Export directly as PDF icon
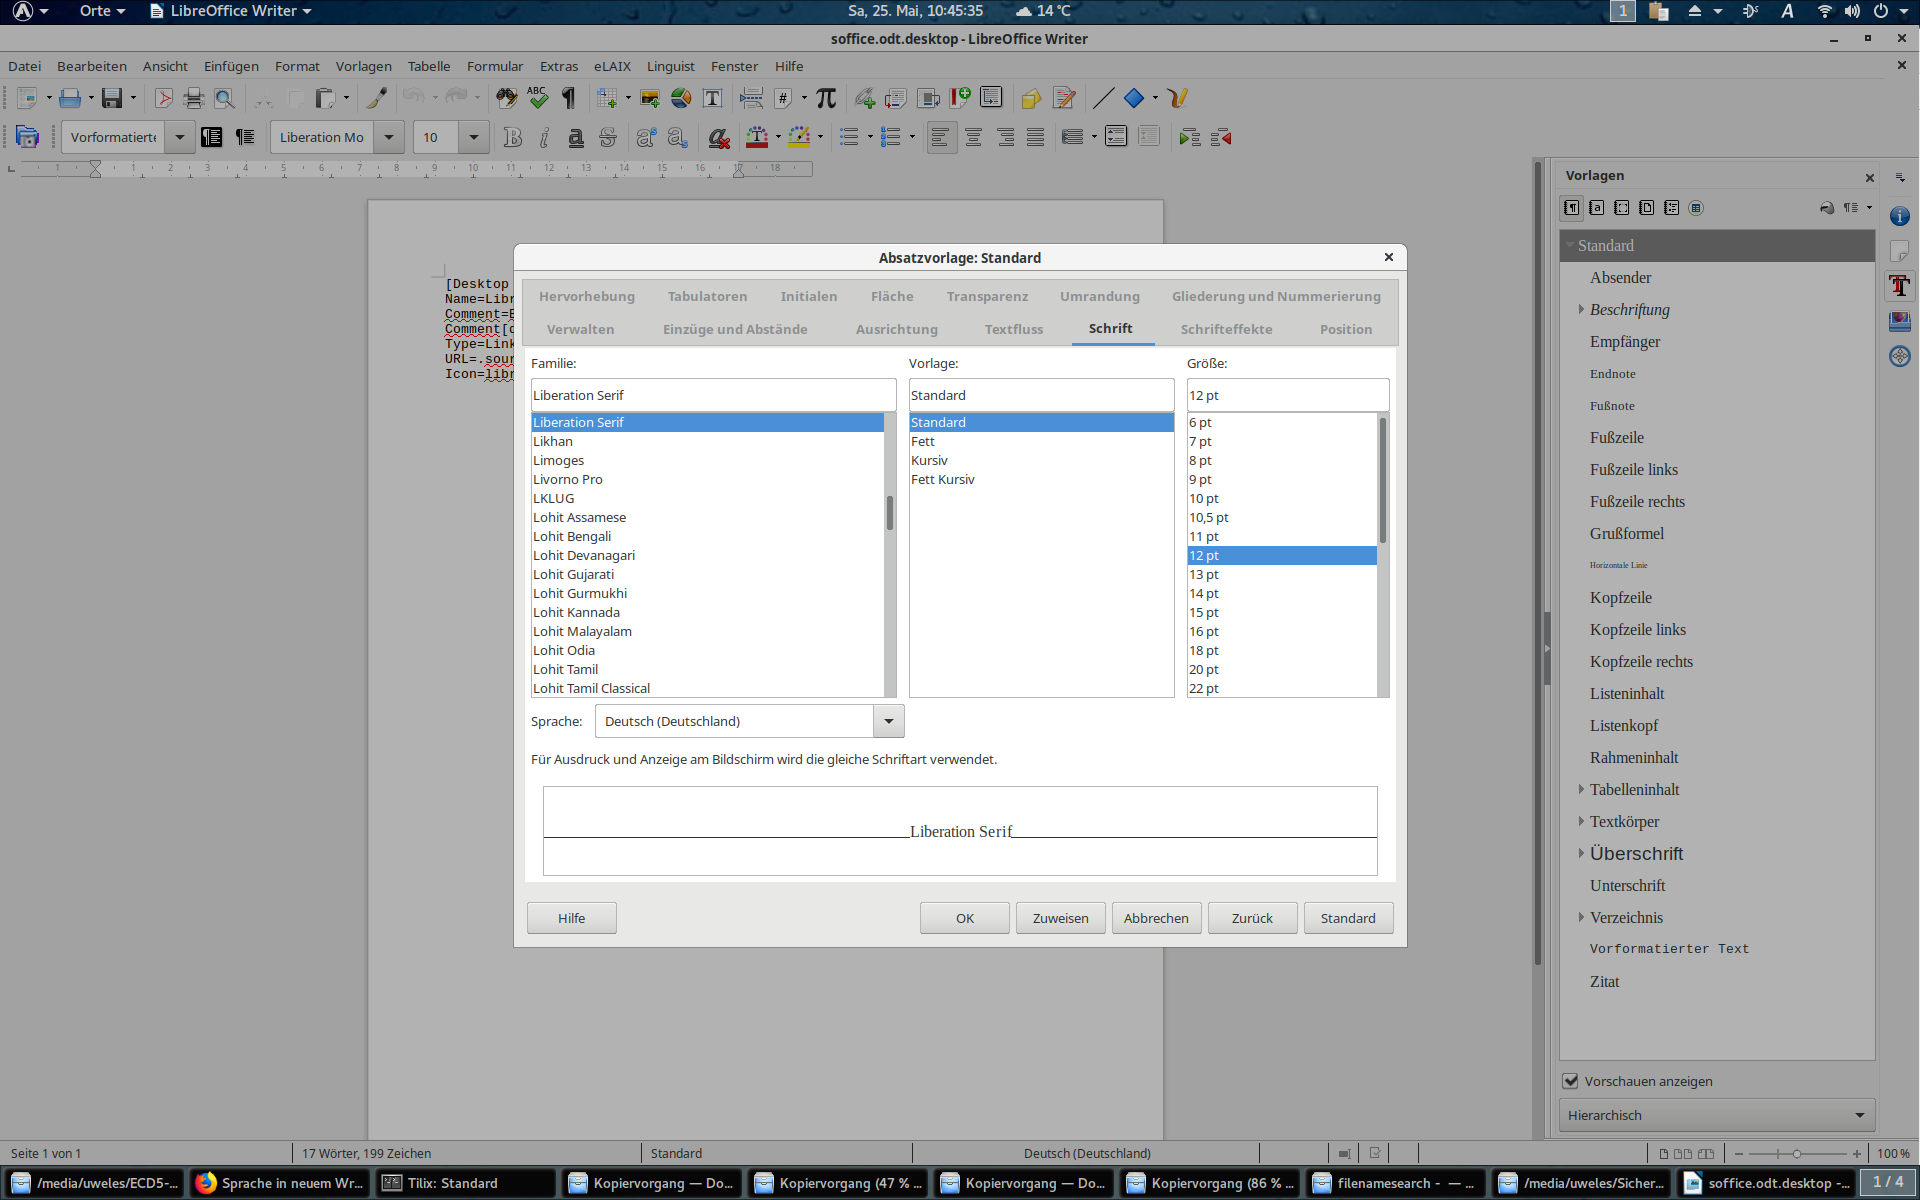The width and height of the screenshot is (1920, 1200). coord(164,98)
